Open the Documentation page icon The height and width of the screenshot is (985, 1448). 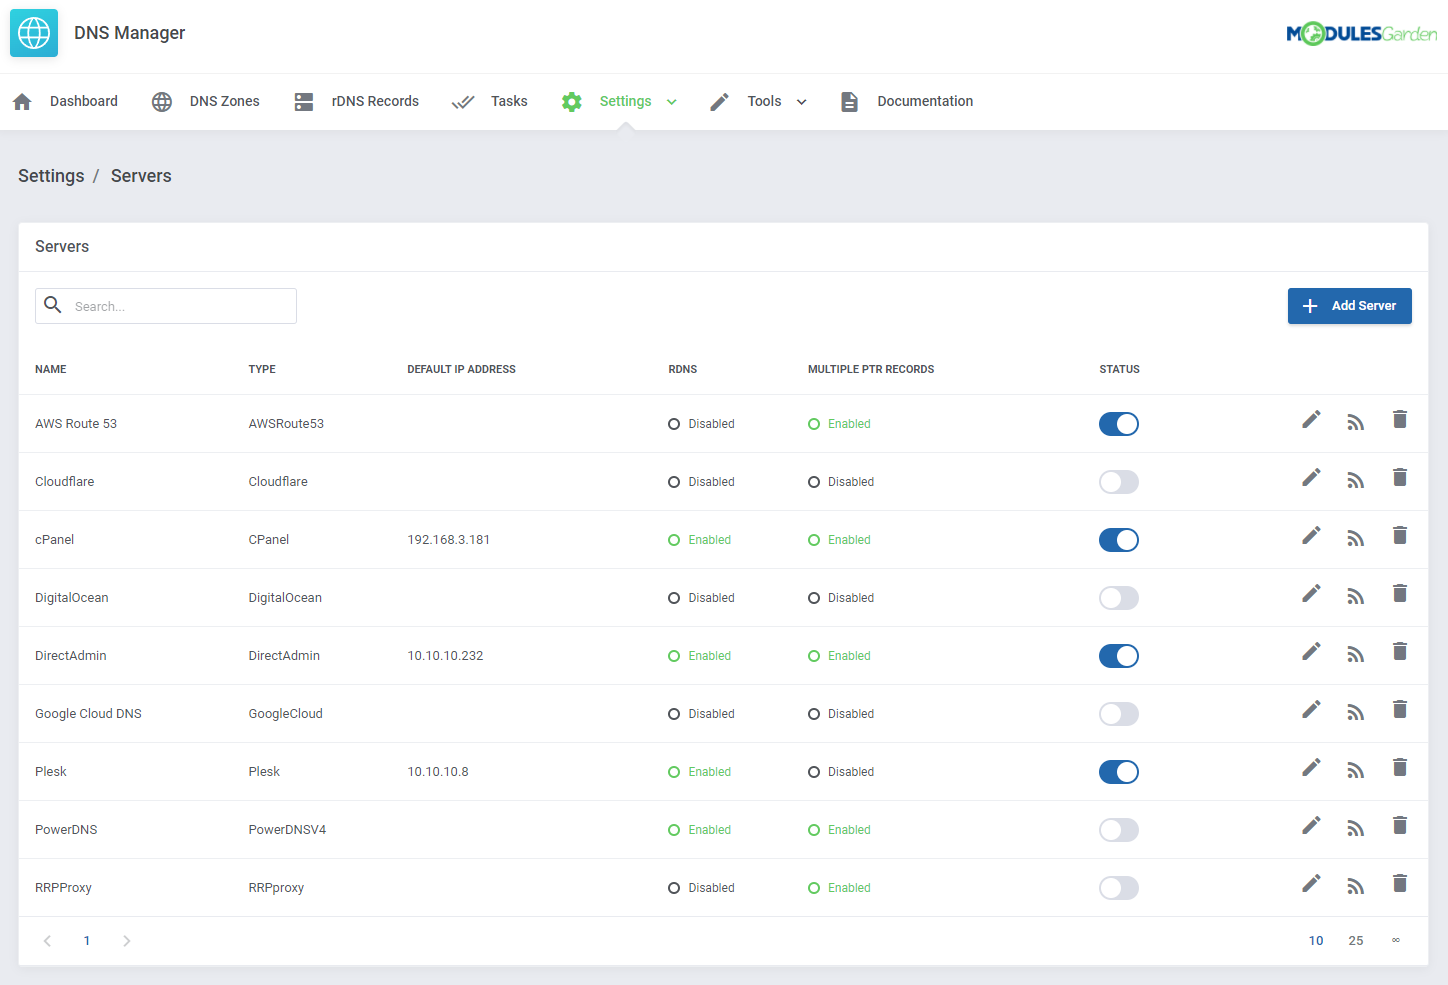pyautogui.click(x=849, y=101)
